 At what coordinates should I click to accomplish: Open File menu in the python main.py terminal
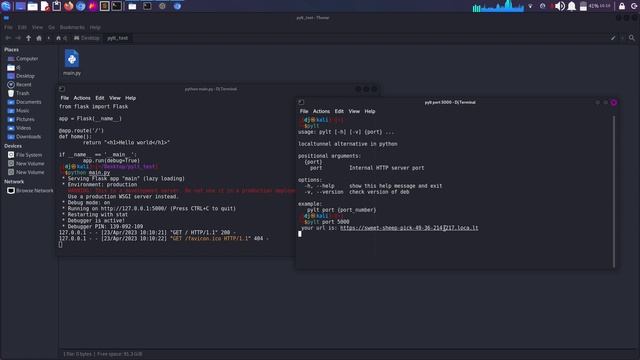pos(64,98)
